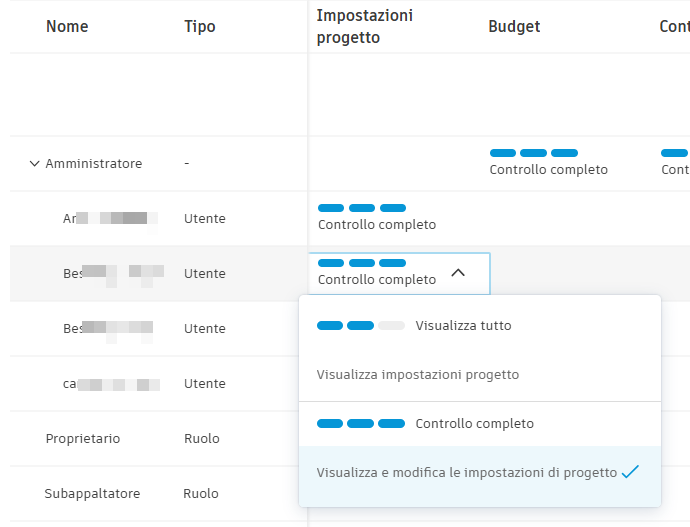Close the open Controllo completo dropdown arrow

point(458,273)
